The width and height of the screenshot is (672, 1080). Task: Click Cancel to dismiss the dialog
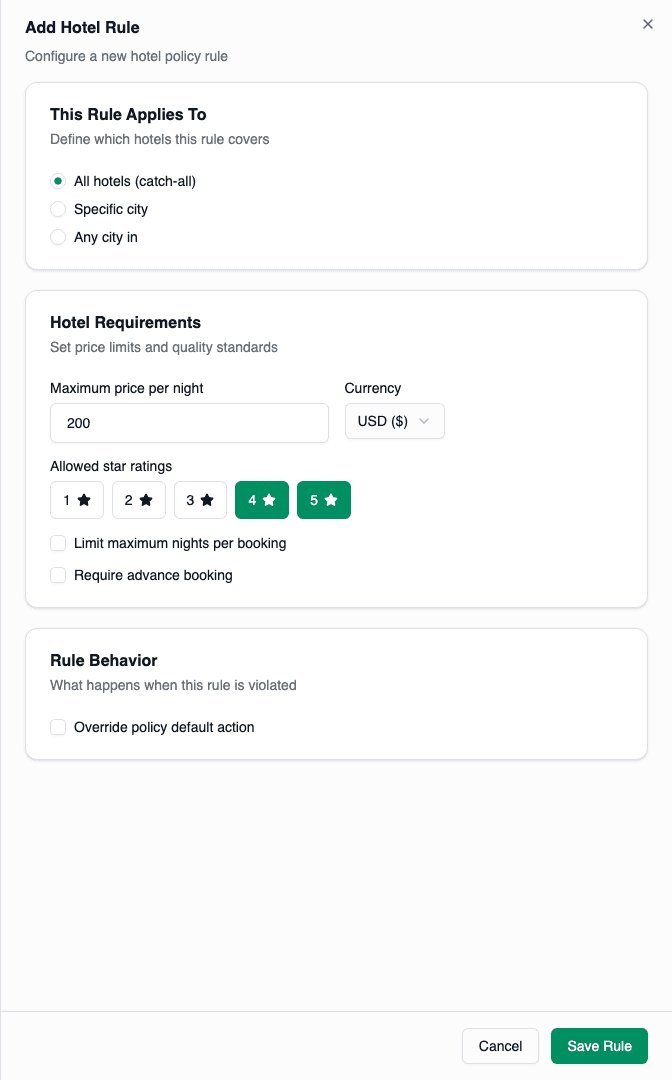pyautogui.click(x=500, y=1045)
